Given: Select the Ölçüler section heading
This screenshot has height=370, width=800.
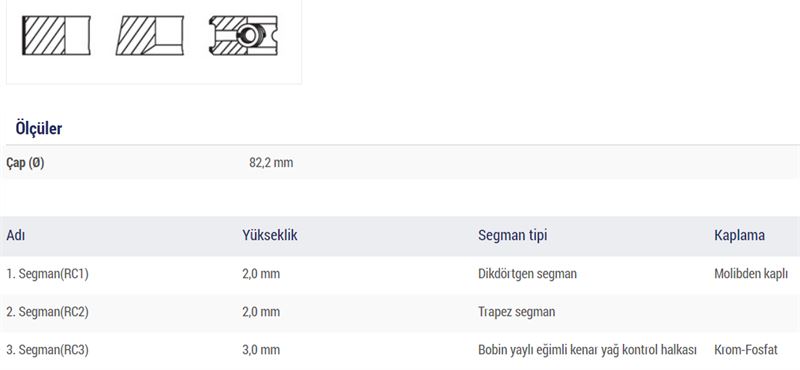Looking at the screenshot, I should tap(39, 128).
